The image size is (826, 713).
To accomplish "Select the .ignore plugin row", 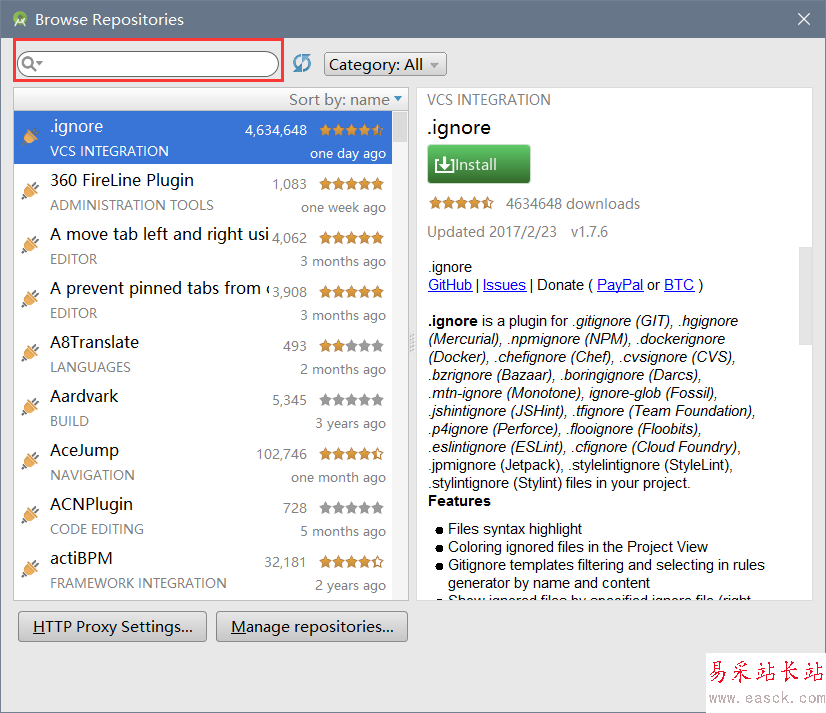I will 203,138.
